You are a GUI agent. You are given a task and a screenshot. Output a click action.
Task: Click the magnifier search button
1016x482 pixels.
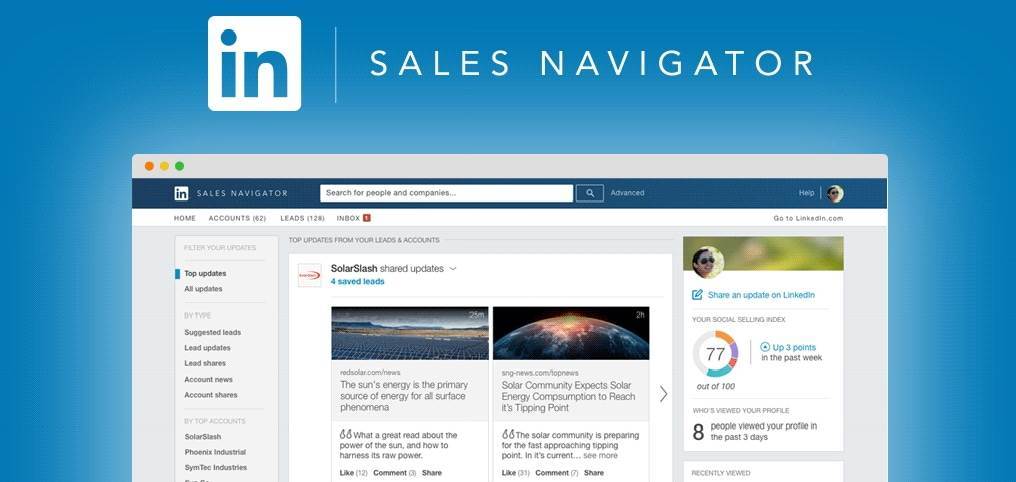(x=590, y=193)
